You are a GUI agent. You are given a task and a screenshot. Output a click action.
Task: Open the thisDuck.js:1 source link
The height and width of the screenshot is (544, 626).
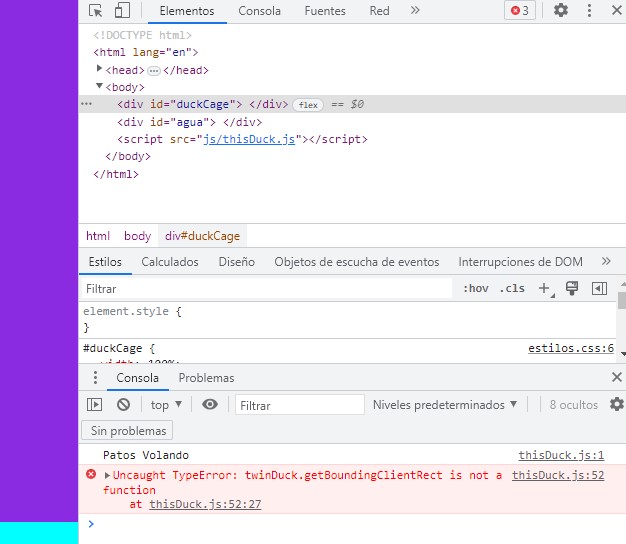(561, 455)
